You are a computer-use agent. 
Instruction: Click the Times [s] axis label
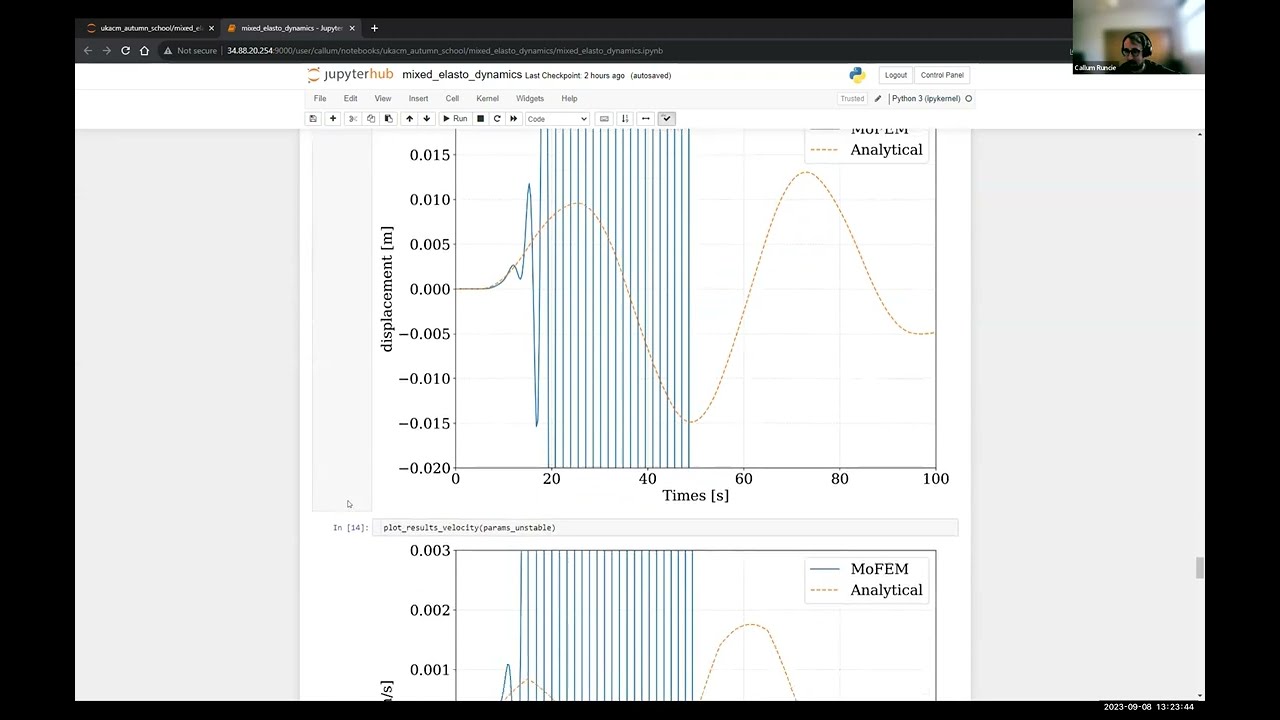click(695, 496)
